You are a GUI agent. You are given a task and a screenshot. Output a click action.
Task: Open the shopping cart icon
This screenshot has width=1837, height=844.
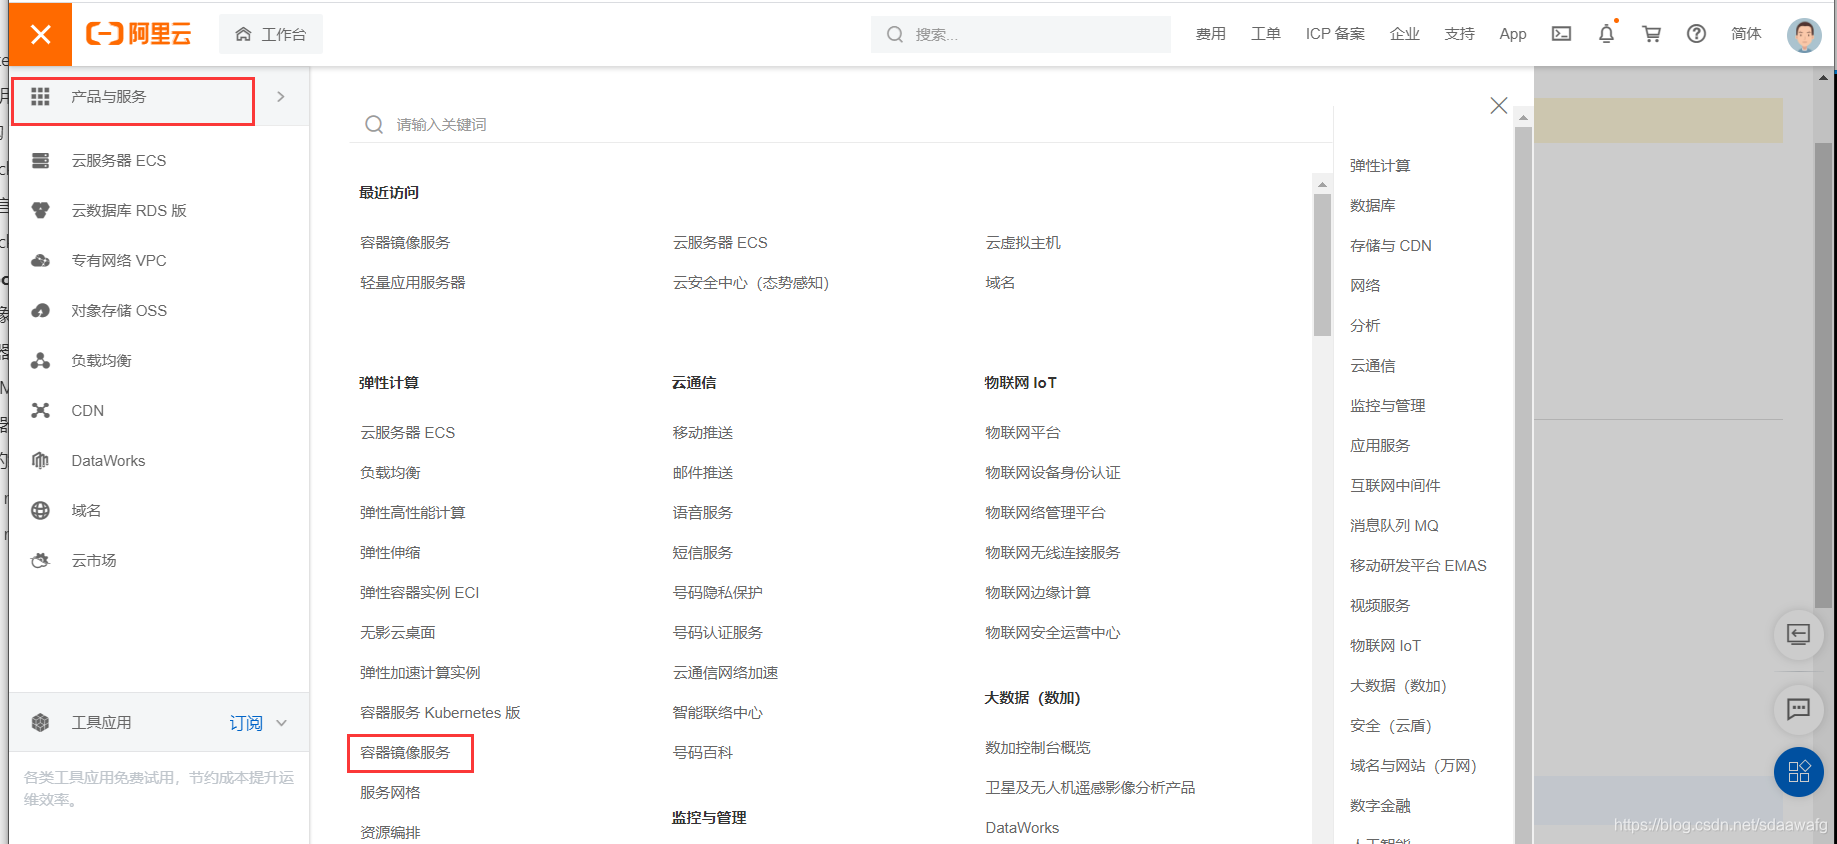click(1651, 34)
